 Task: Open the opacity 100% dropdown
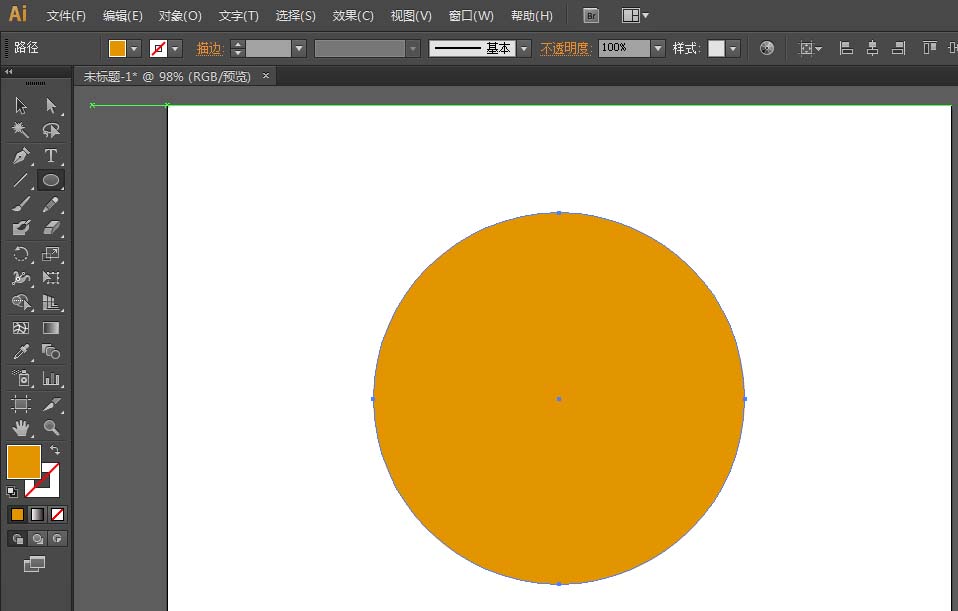pyautogui.click(x=657, y=48)
